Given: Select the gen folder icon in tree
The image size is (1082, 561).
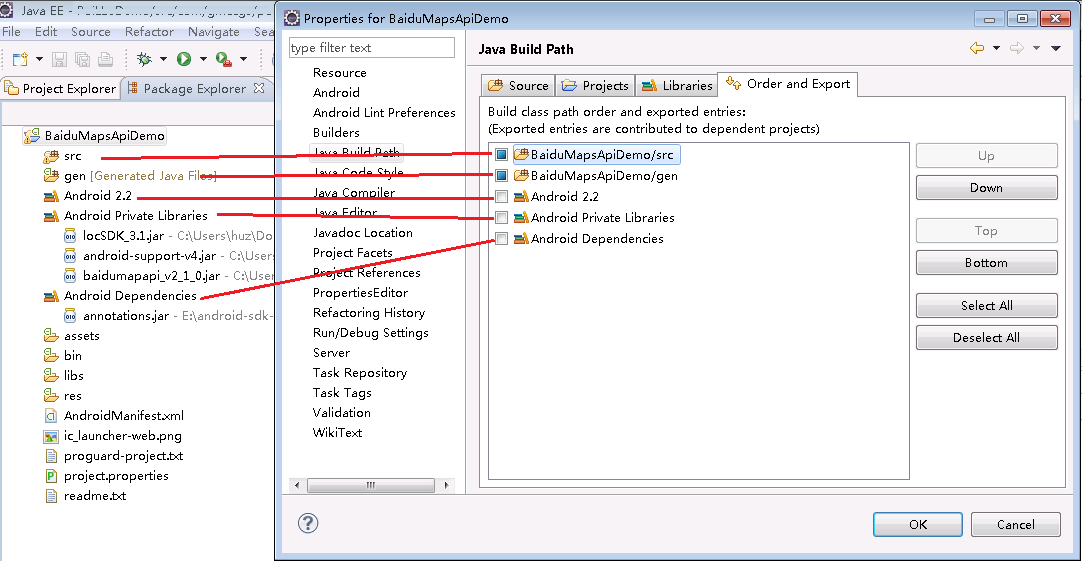Looking at the screenshot, I should [x=51, y=176].
